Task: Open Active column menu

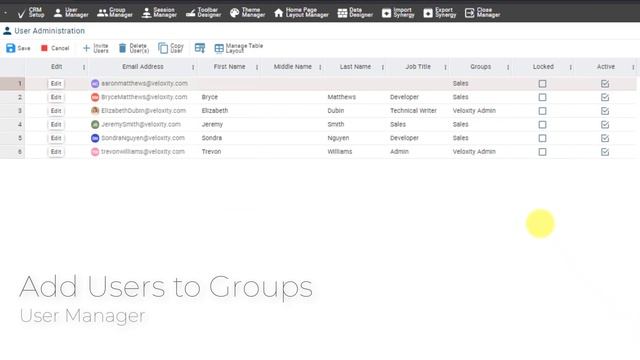Action: pyautogui.click(x=633, y=67)
